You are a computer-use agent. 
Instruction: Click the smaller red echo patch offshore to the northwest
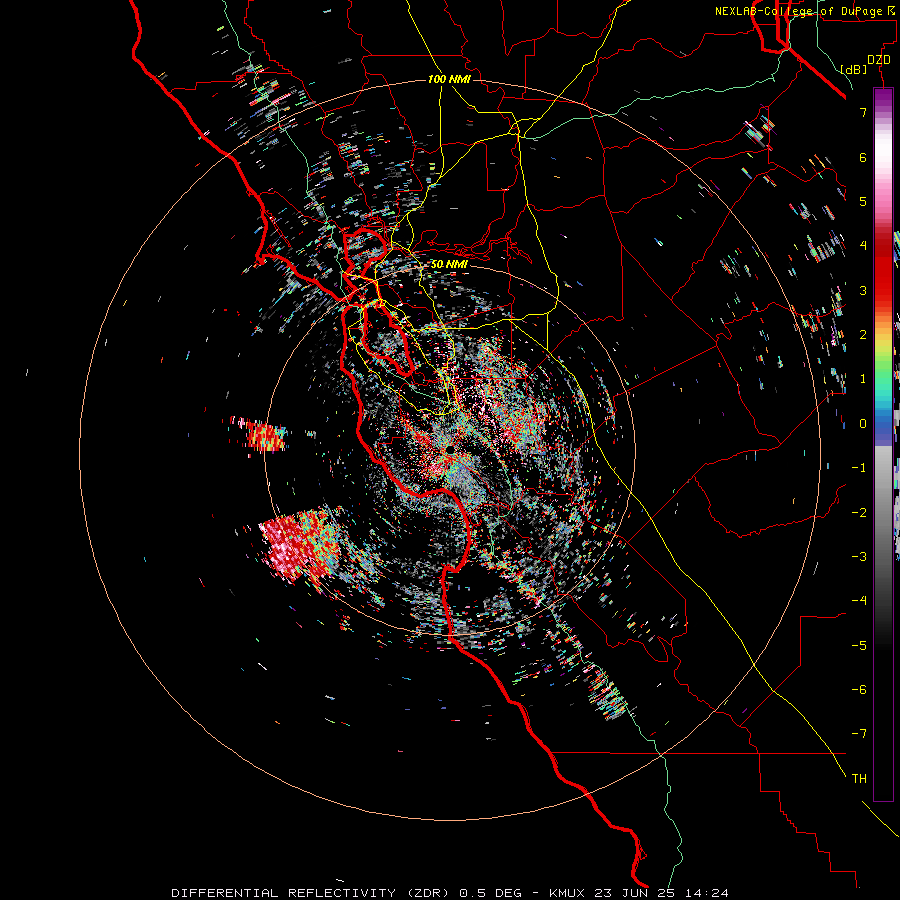point(264,435)
